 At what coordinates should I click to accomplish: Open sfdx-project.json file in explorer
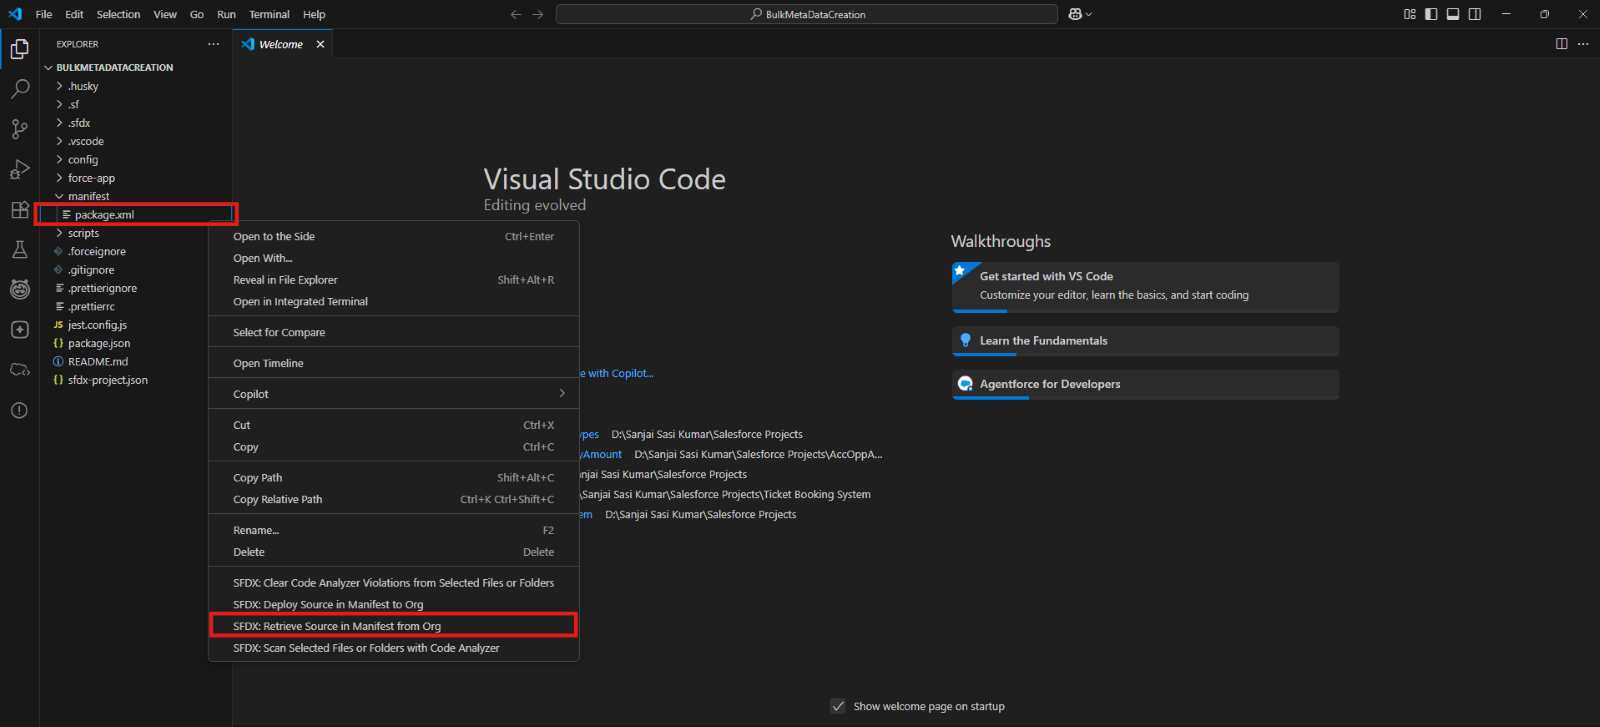click(107, 380)
